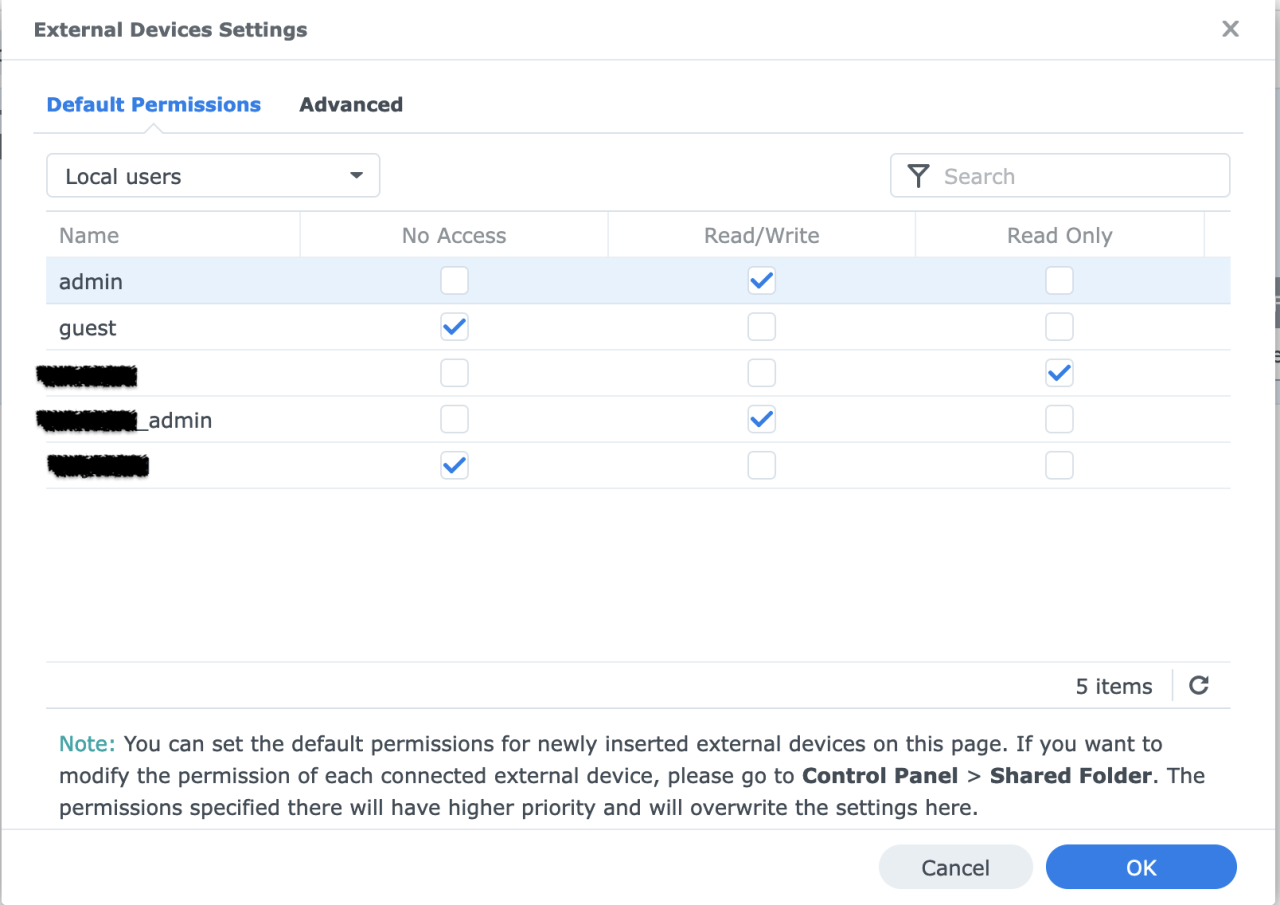Image resolution: width=1280 pixels, height=905 pixels.
Task: Close the External Devices Settings dialog
Action: (1230, 29)
